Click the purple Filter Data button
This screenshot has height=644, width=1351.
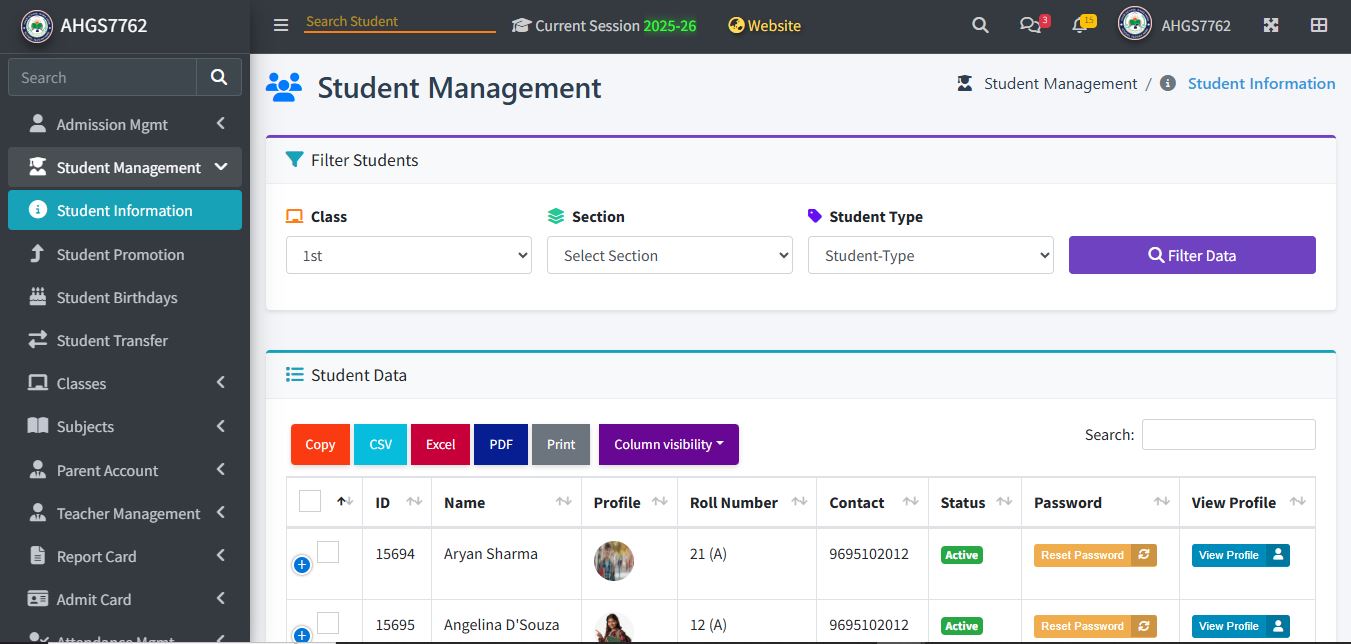[x=1191, y=255]
